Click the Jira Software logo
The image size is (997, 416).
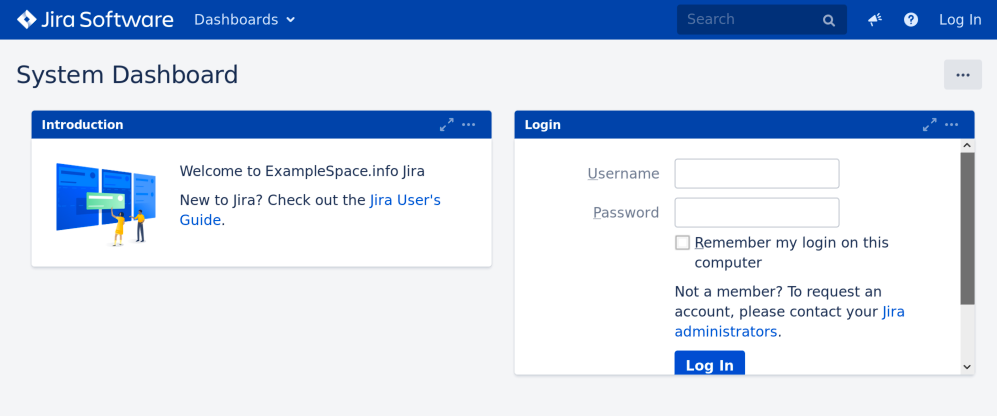coord(95,20)
